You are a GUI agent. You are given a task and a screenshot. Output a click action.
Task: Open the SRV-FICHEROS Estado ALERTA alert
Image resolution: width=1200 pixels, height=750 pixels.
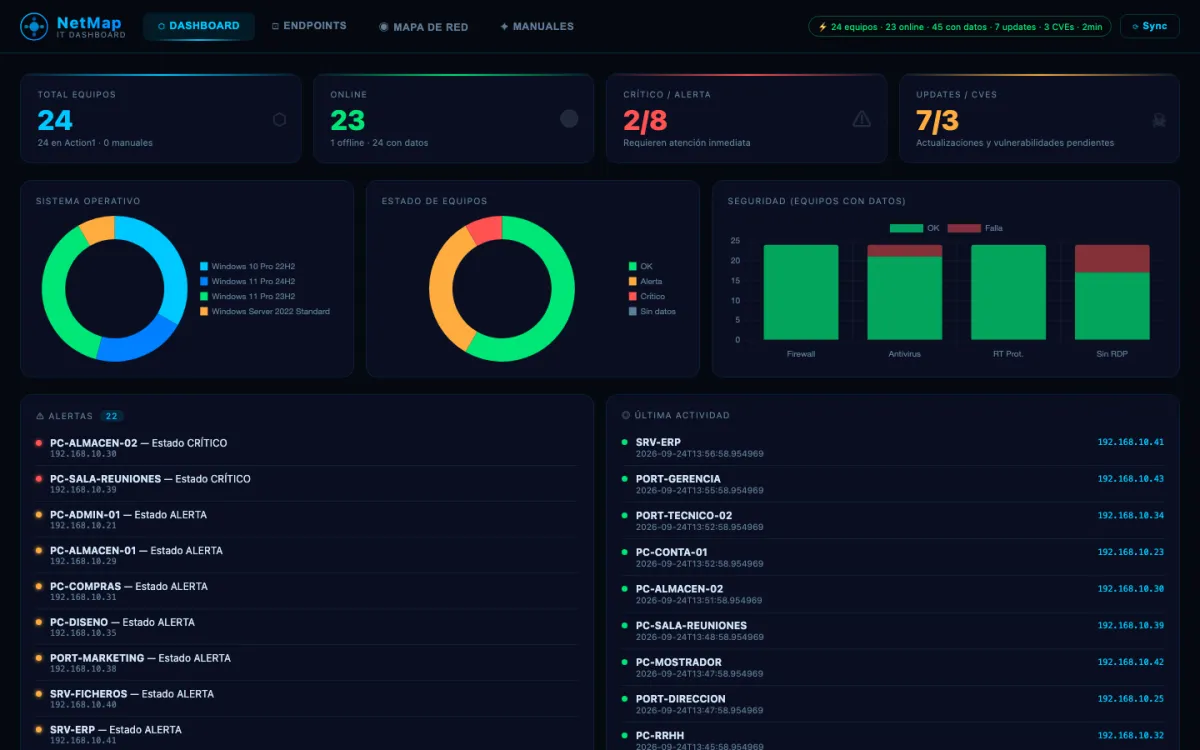pos(306,699)
